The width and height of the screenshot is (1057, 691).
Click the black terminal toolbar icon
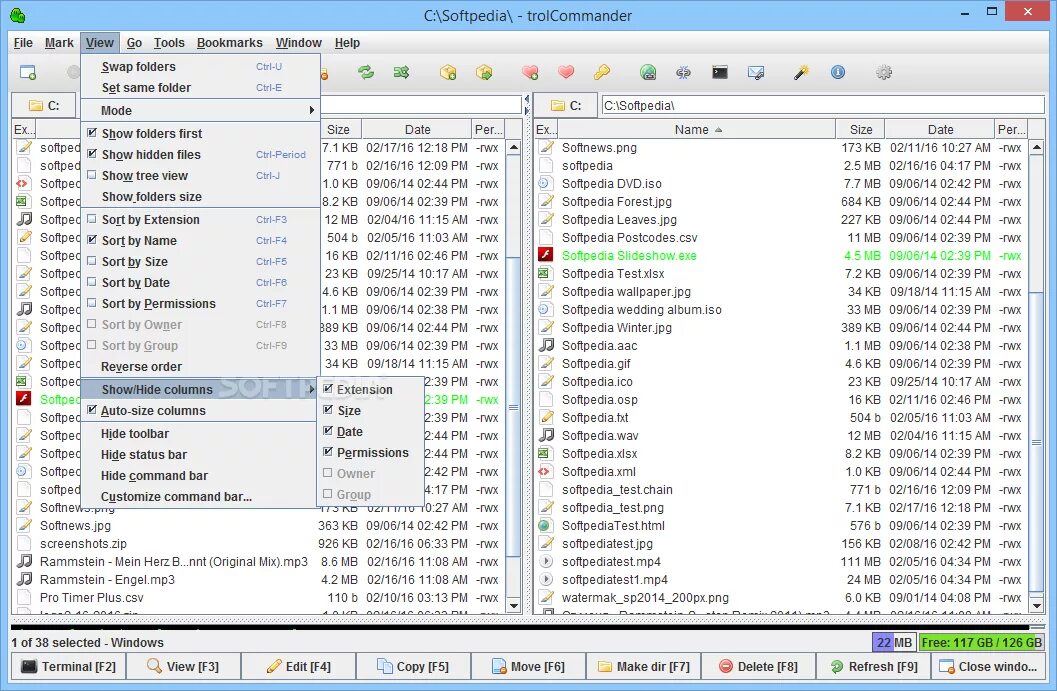coord(720,72)
